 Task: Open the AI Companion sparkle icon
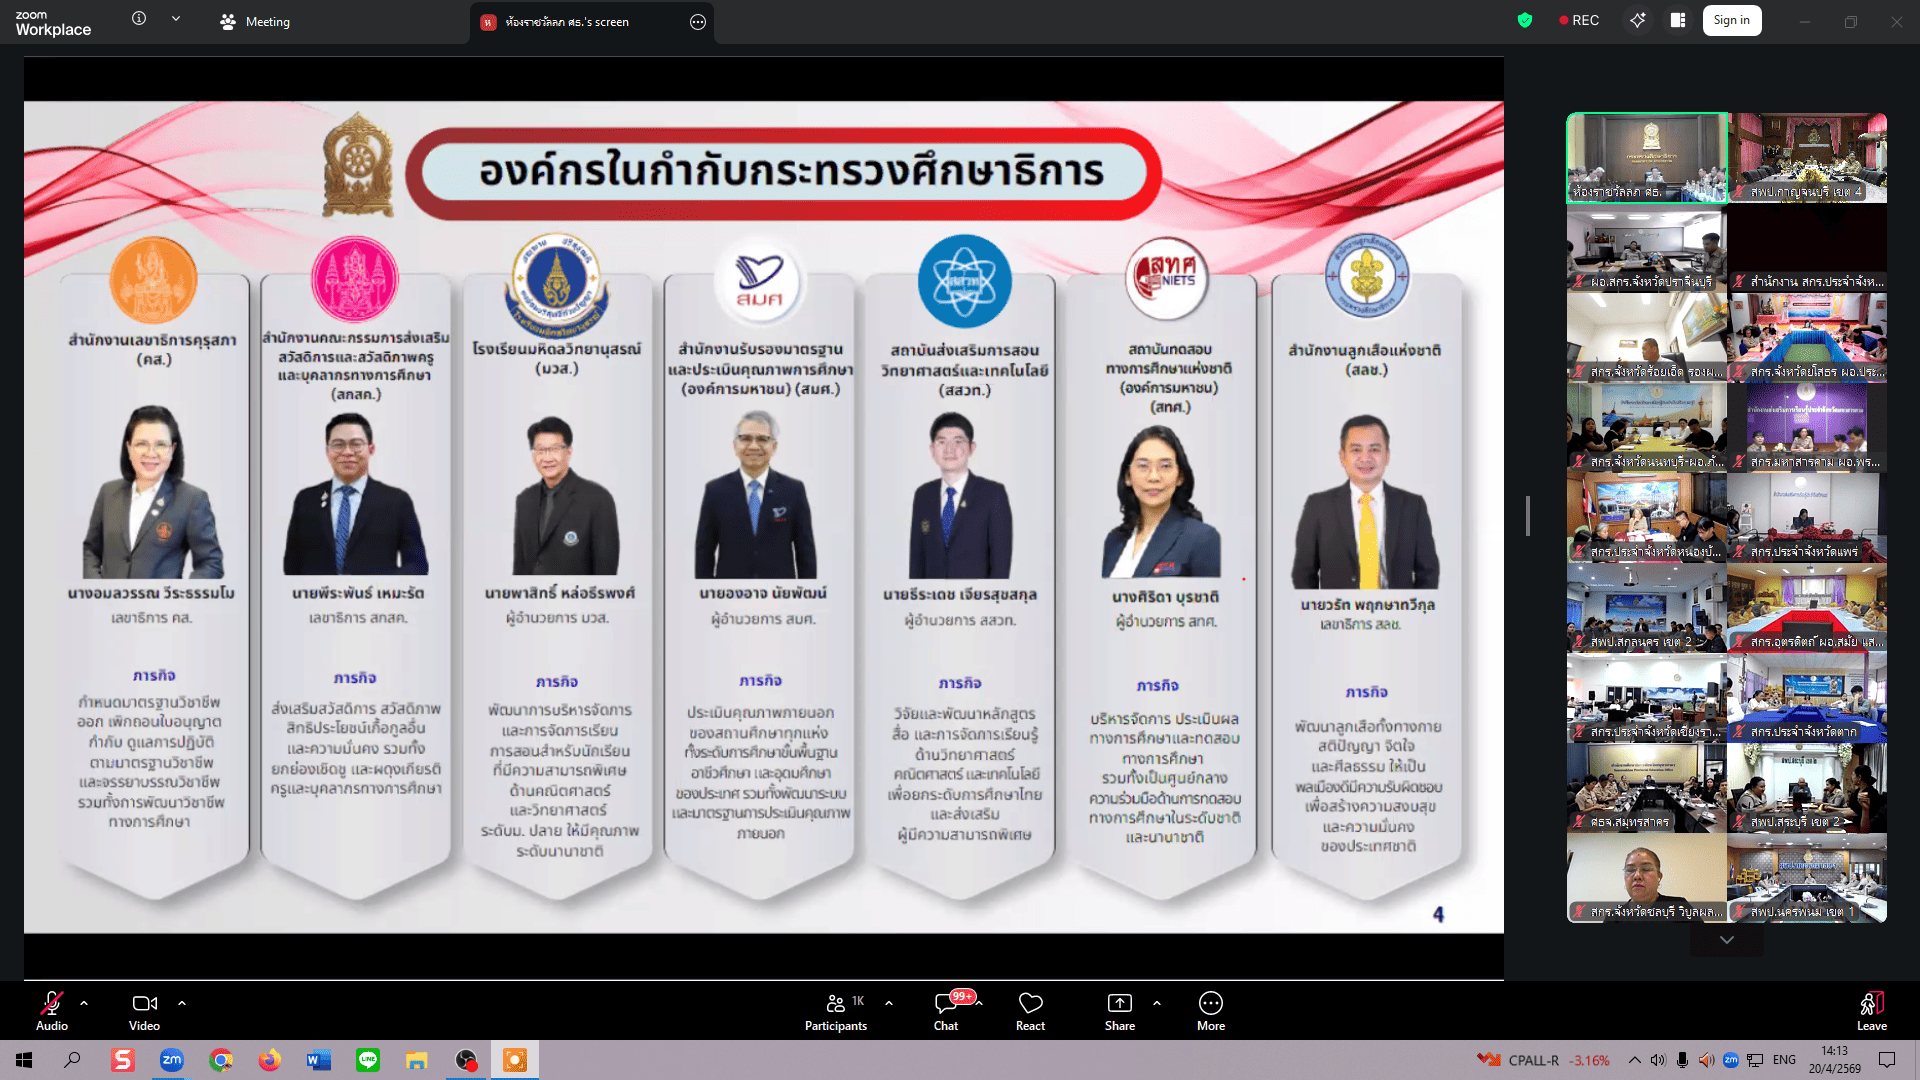point(1637,20)
